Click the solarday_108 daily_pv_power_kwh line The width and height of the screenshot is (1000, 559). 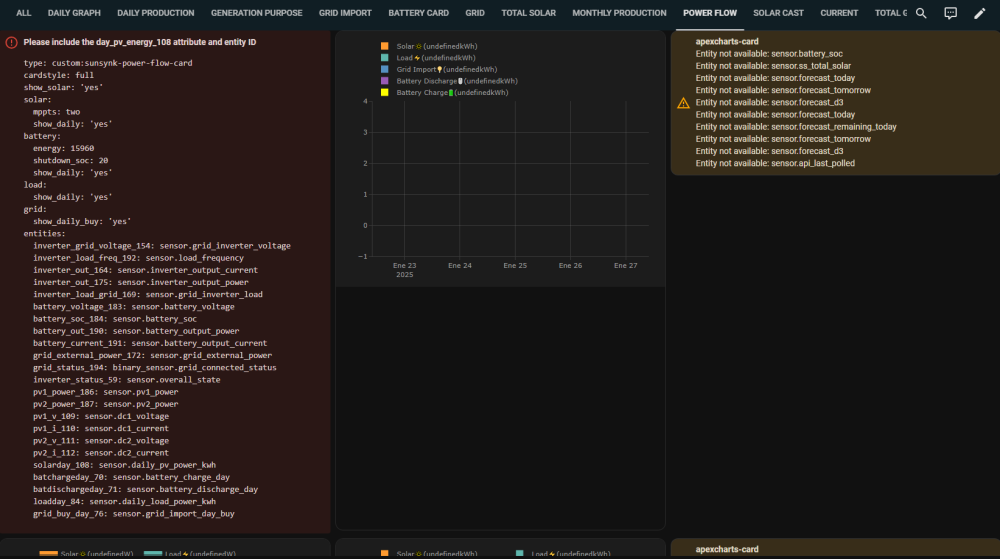click(124, 465)
